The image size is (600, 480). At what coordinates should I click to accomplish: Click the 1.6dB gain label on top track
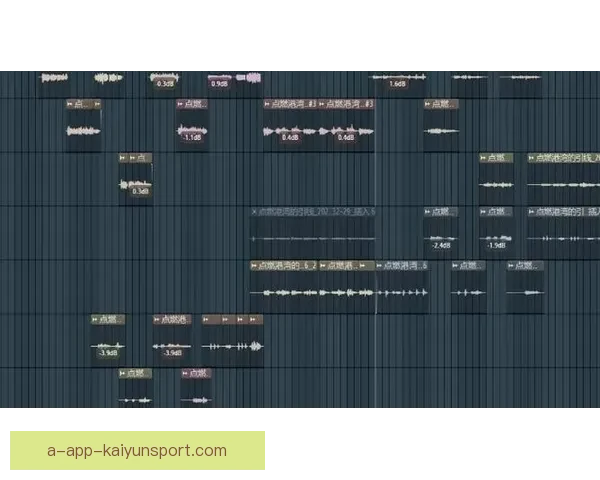pyautogui.click(x=397, y=84)
